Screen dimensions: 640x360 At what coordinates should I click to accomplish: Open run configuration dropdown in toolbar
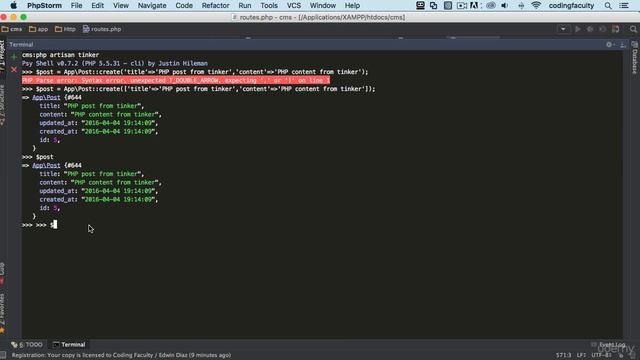coord(563,29)
